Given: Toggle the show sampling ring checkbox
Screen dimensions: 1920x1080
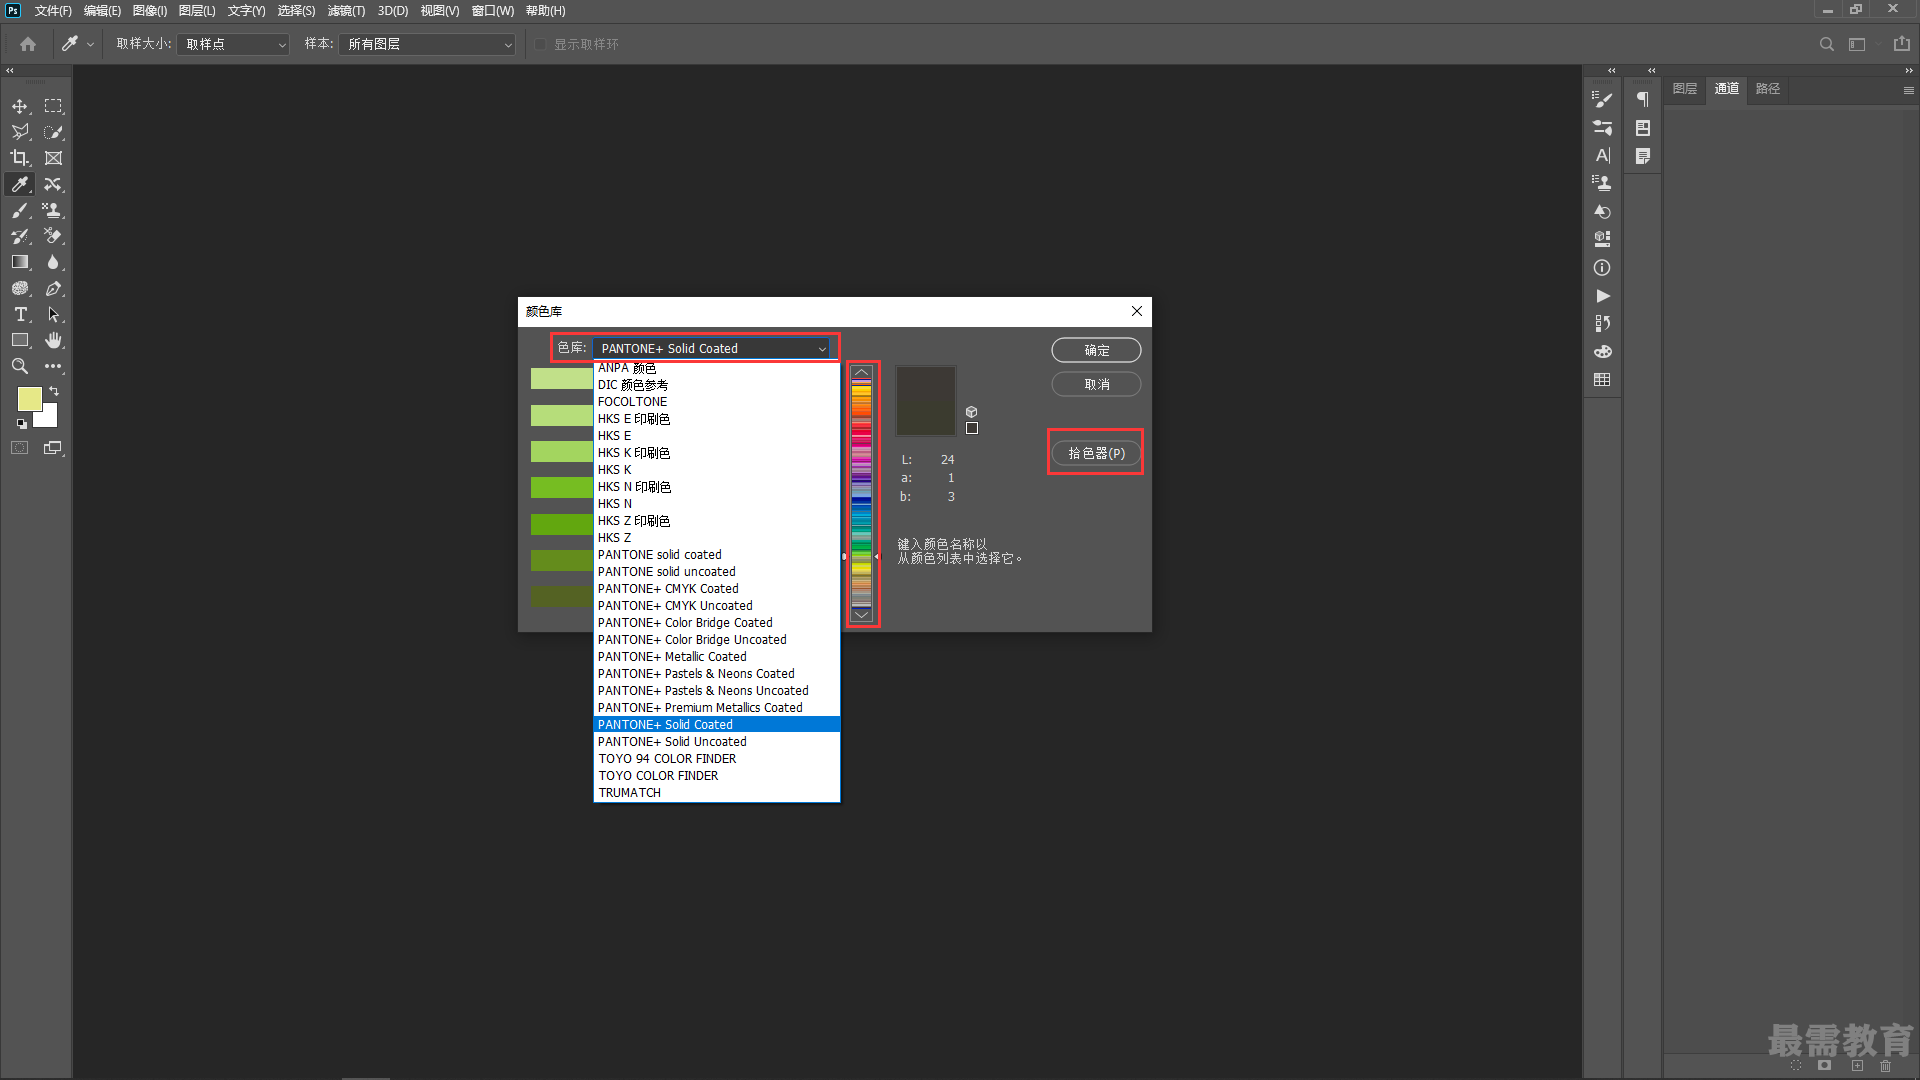Looking at the screenshot, I should coord(540,44).
